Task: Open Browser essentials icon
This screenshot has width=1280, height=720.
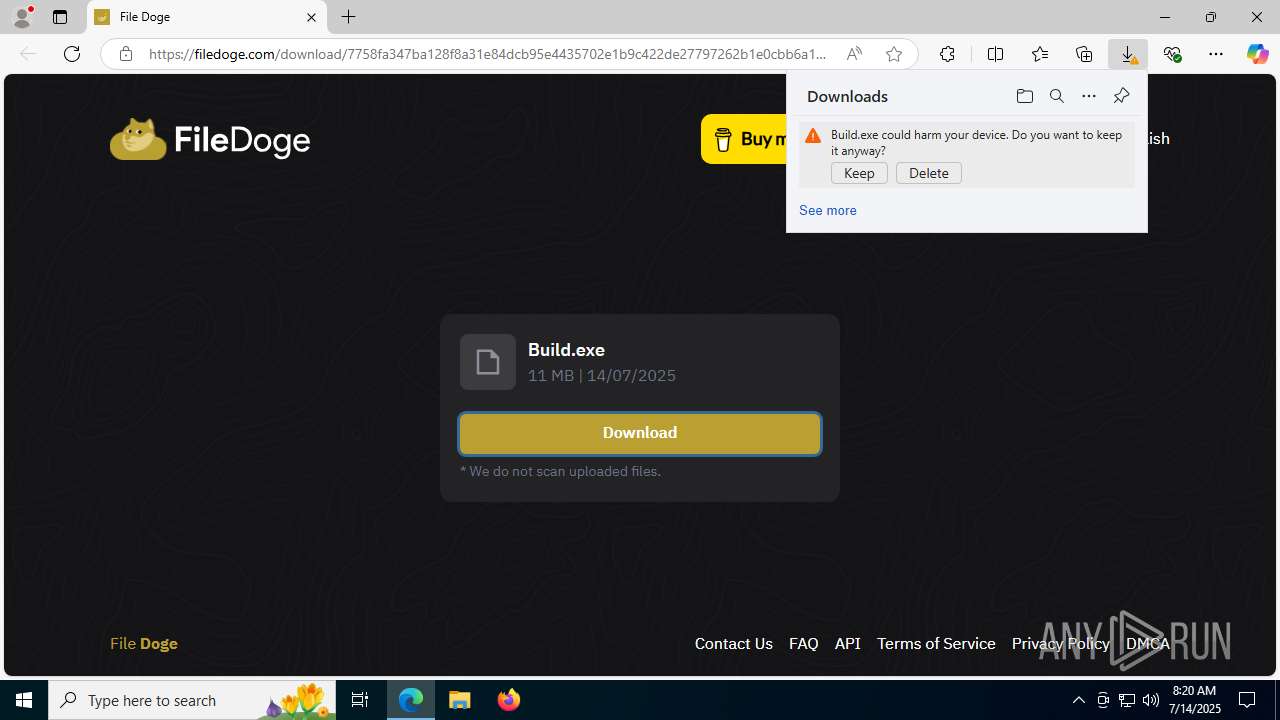Action: tap(1172, 54)
